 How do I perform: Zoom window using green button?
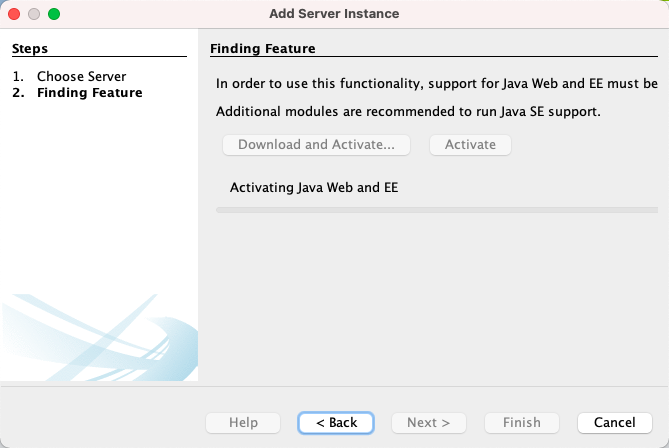pyautogui.click(x=54, y=14)
